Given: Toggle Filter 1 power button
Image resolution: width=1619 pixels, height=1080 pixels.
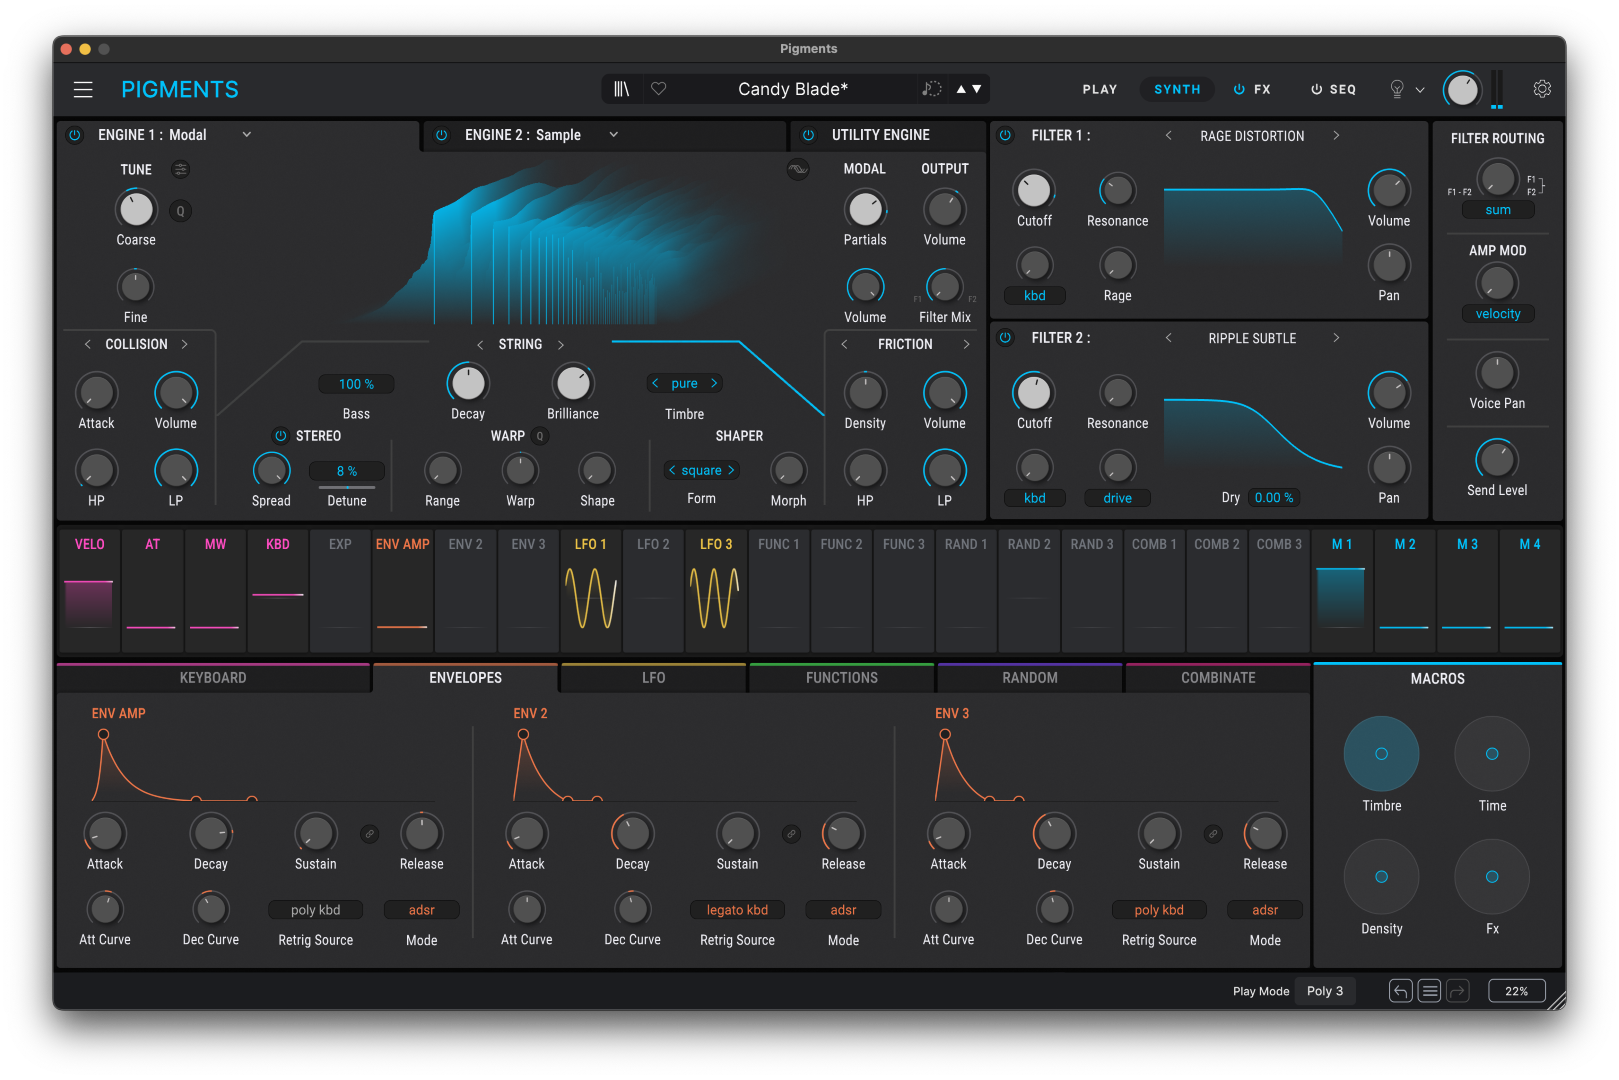Looking at the screenshot, I should 1005,135.
